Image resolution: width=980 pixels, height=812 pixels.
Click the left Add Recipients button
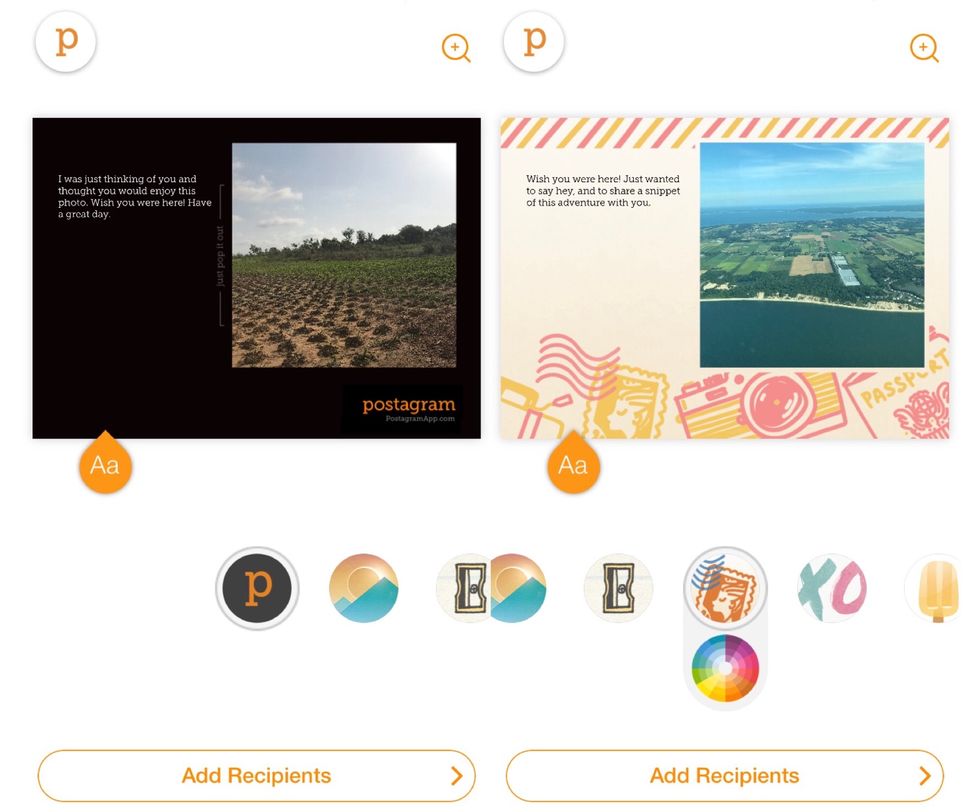click(256, 776)
